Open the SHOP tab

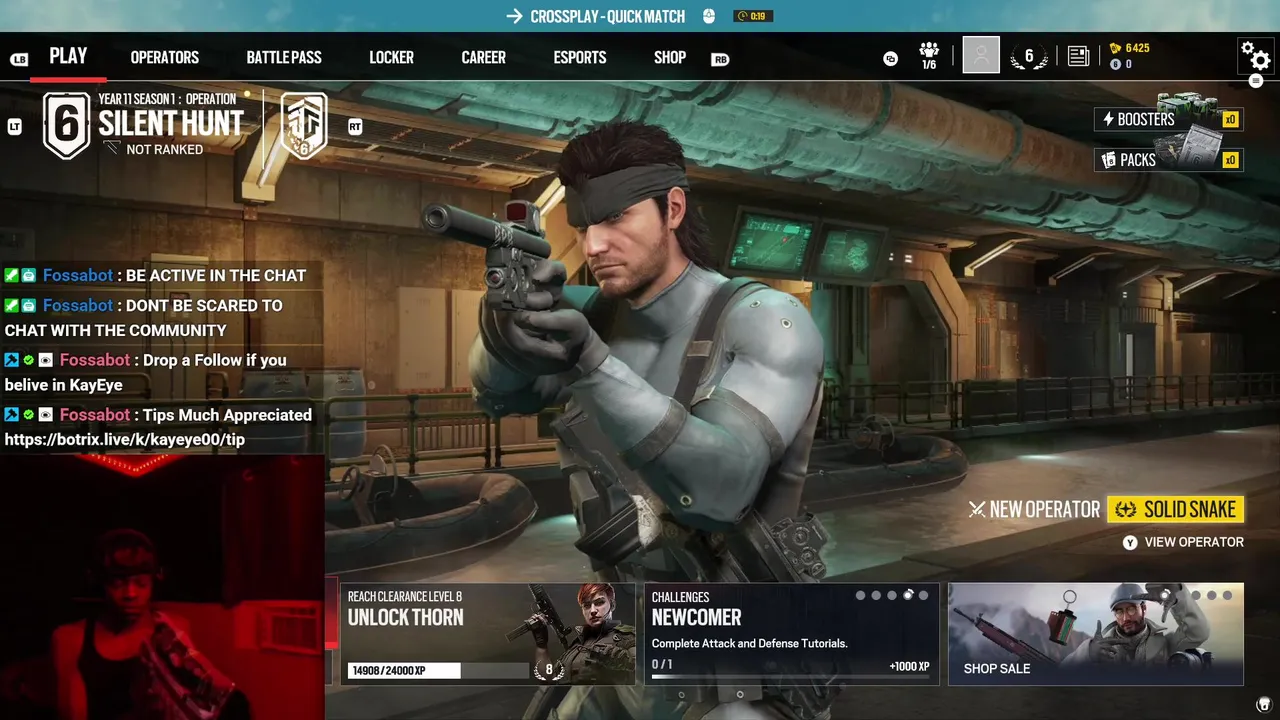tap(670, 57)
